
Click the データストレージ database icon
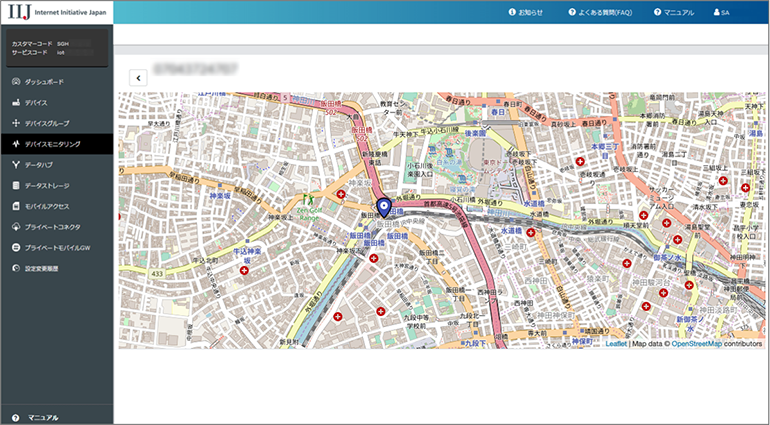point(16,186)
